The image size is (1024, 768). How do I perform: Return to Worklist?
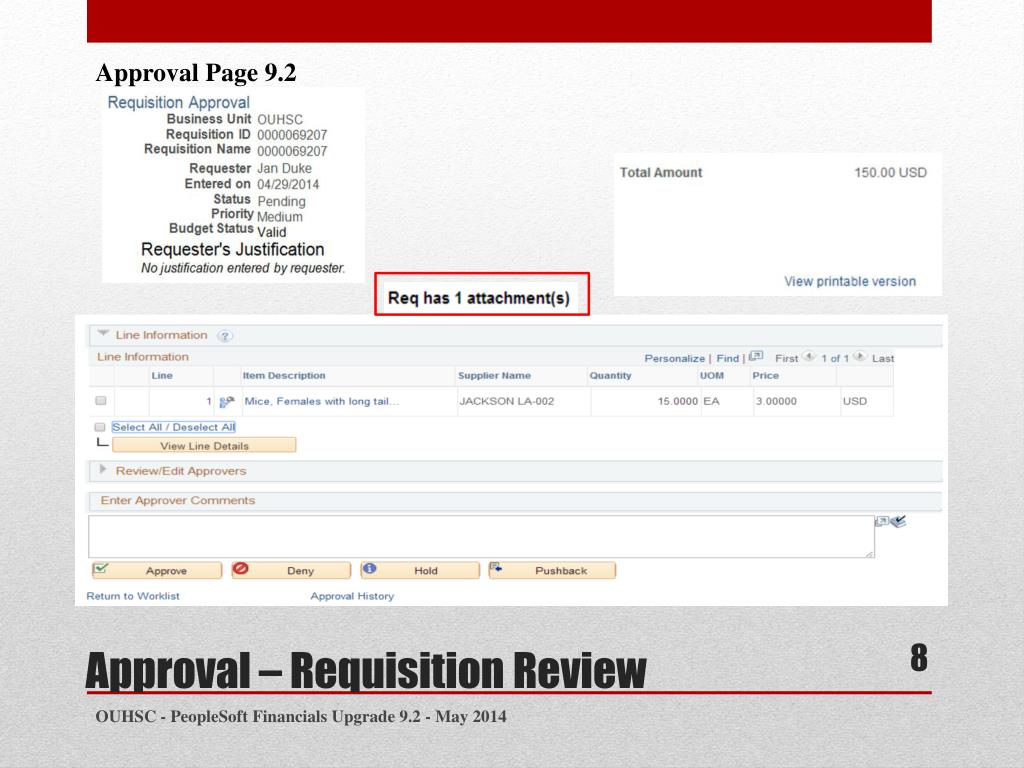(133, 596)
